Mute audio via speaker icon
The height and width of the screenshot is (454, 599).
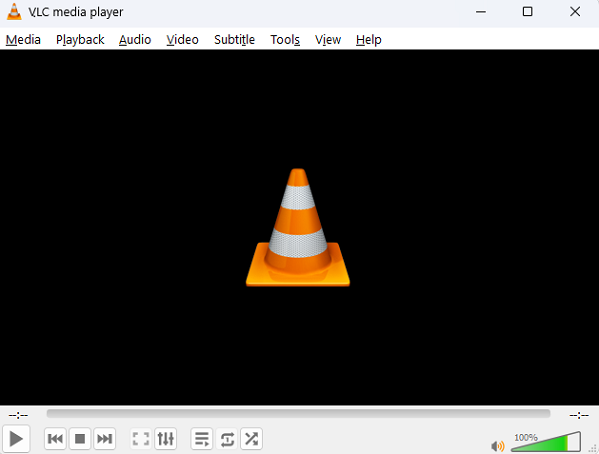(497, 446)
